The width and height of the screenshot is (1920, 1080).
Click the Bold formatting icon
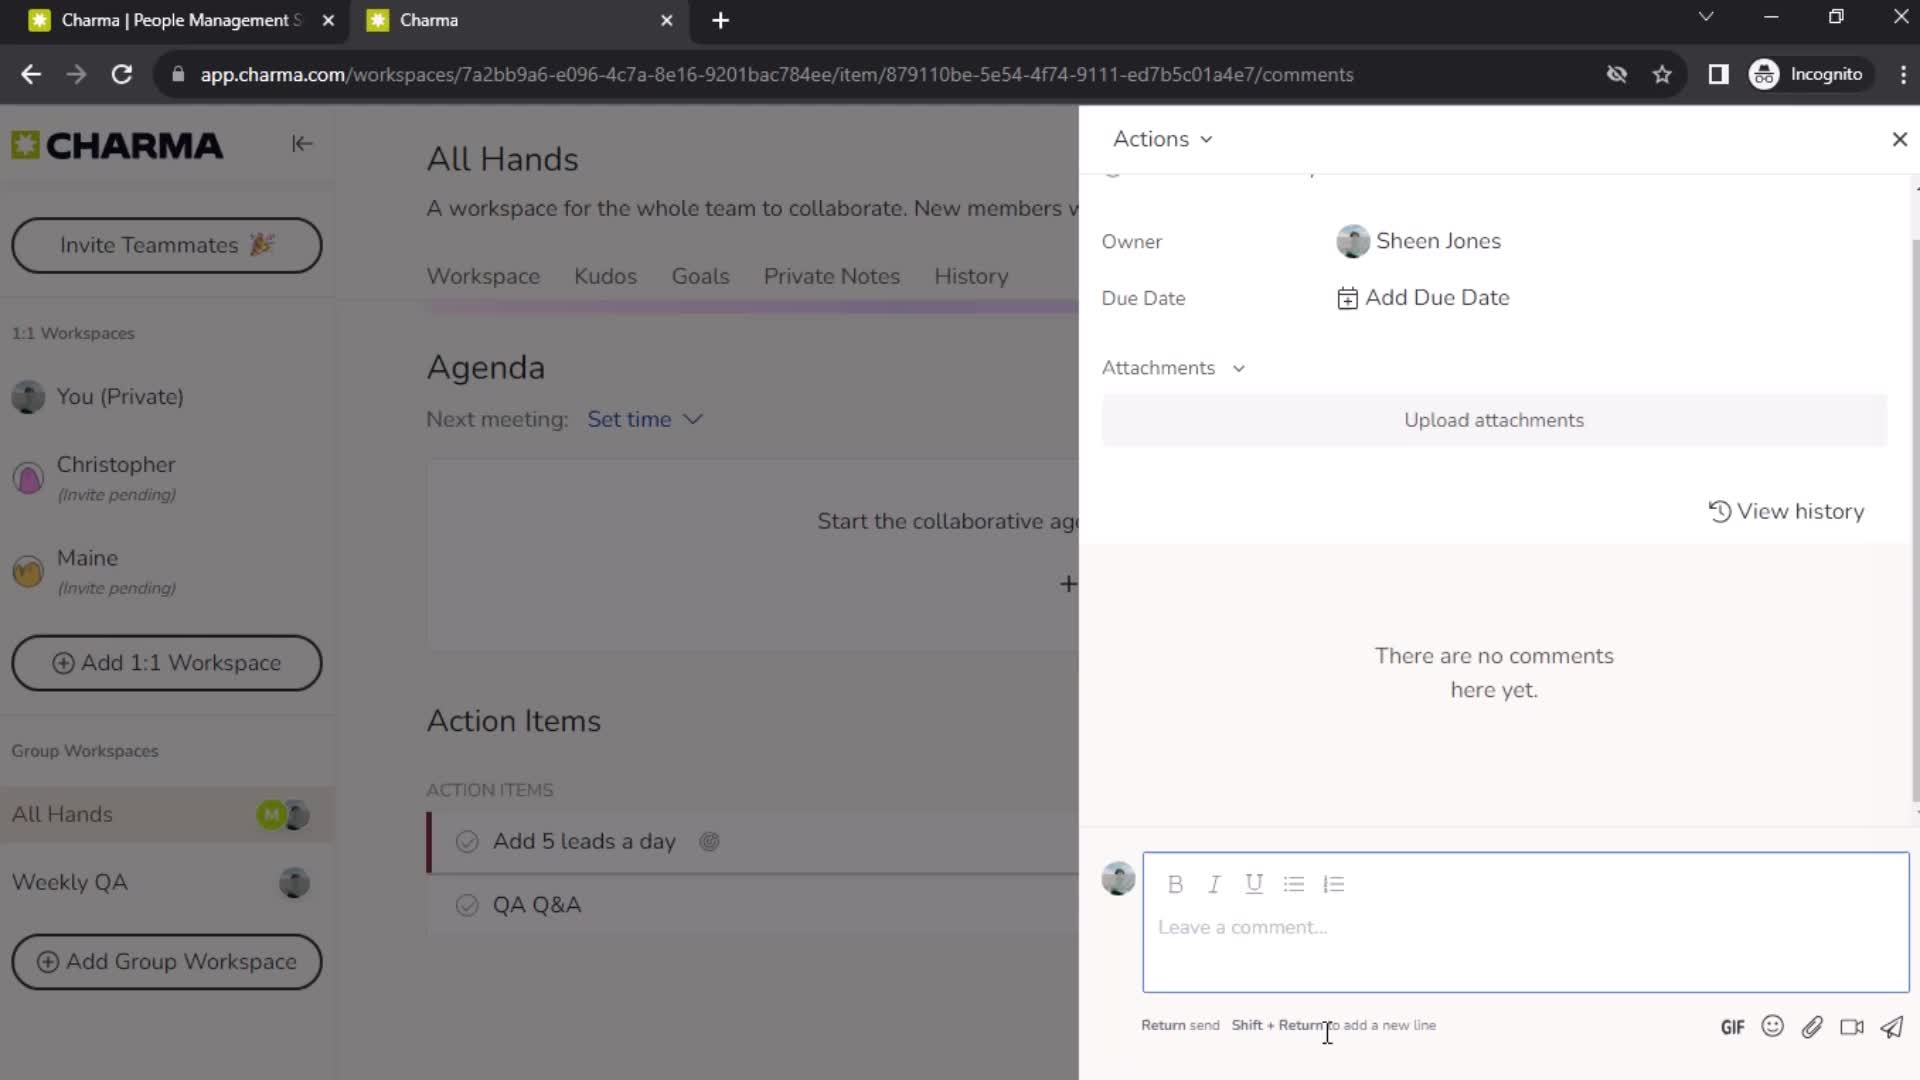click(1175, 884)
